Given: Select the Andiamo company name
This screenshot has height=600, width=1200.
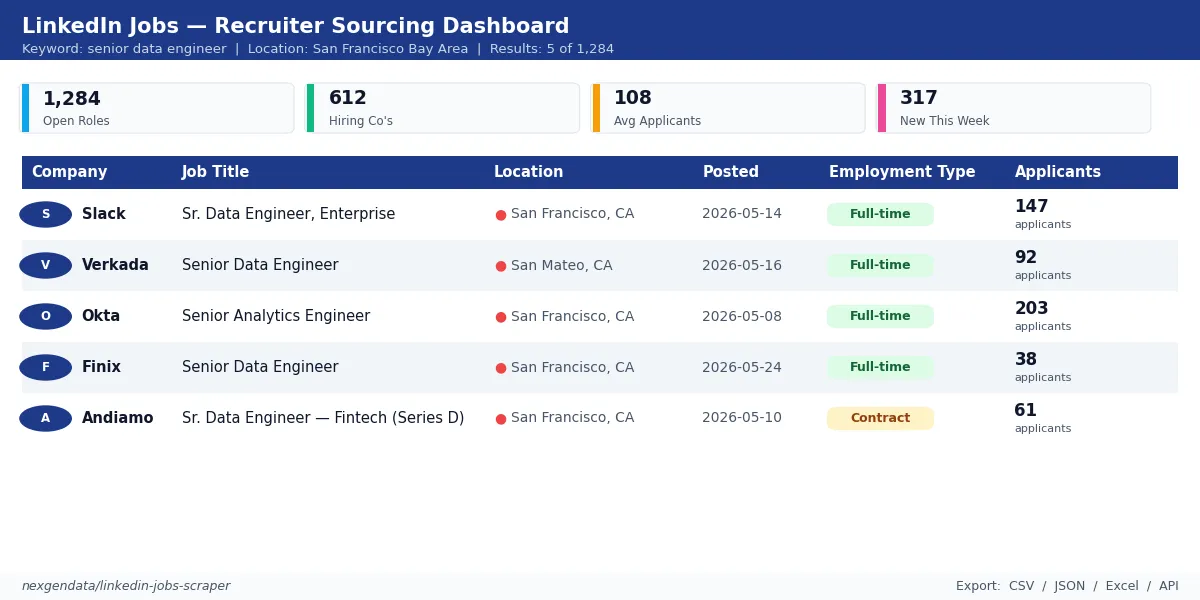Looking at the screenshot, I should (x=118, y=419).
